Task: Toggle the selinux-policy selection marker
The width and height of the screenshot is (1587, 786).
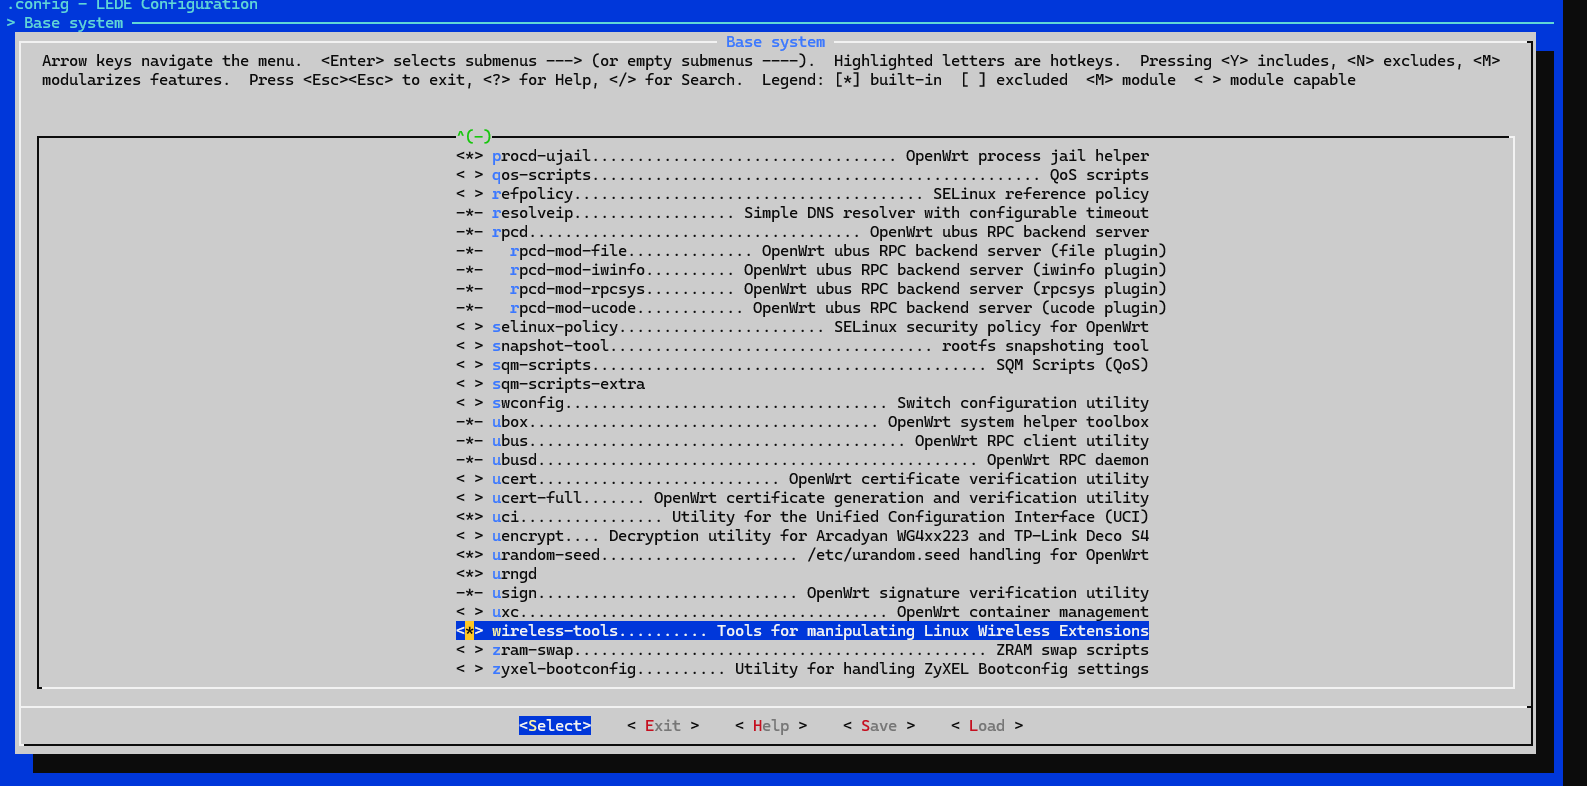Action: [470, 327]
